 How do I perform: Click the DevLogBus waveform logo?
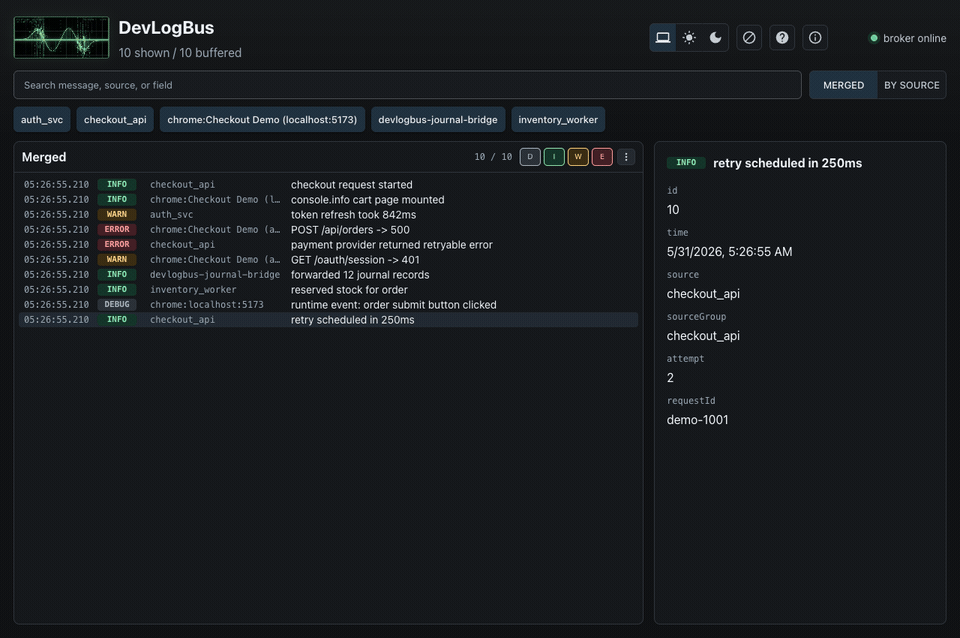[x=61, y=38]
